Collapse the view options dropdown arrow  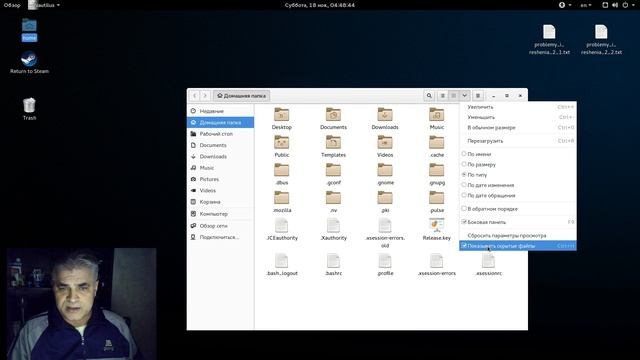[464, 96]
